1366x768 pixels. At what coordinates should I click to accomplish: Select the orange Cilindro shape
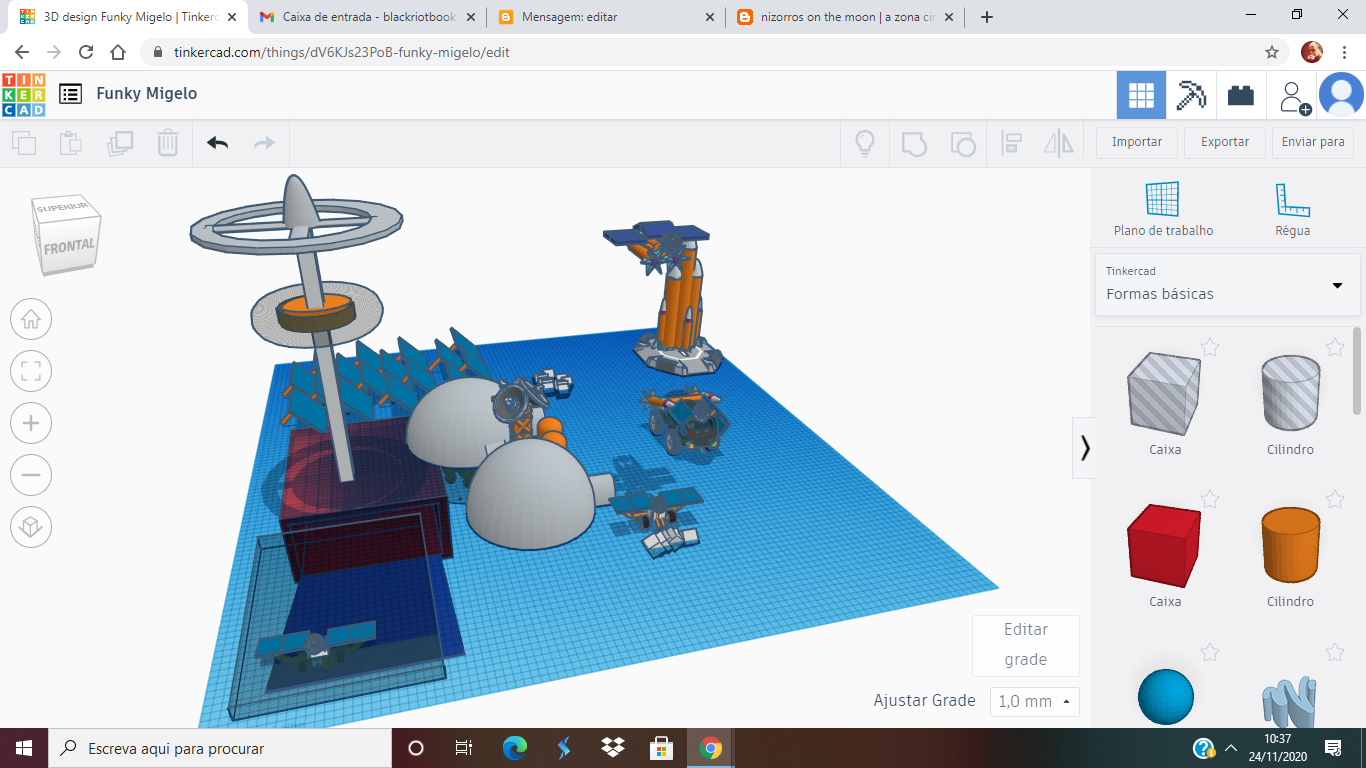[x=1290, y=545]
